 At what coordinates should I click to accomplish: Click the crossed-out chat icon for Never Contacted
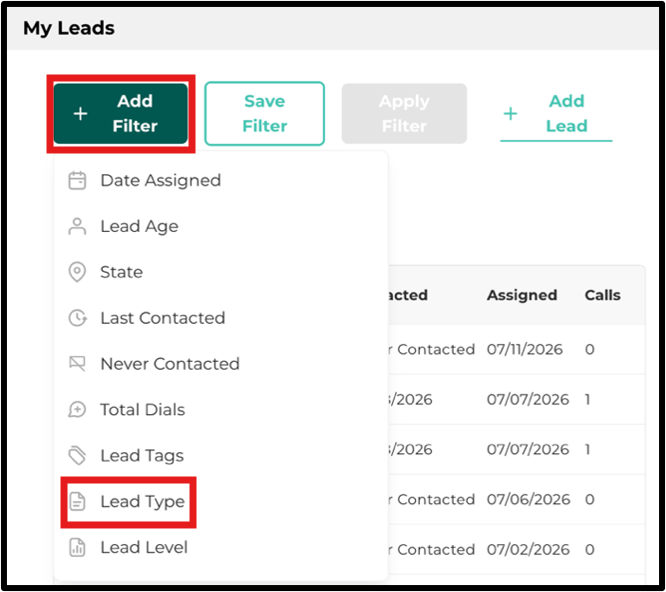coord(77,364)
